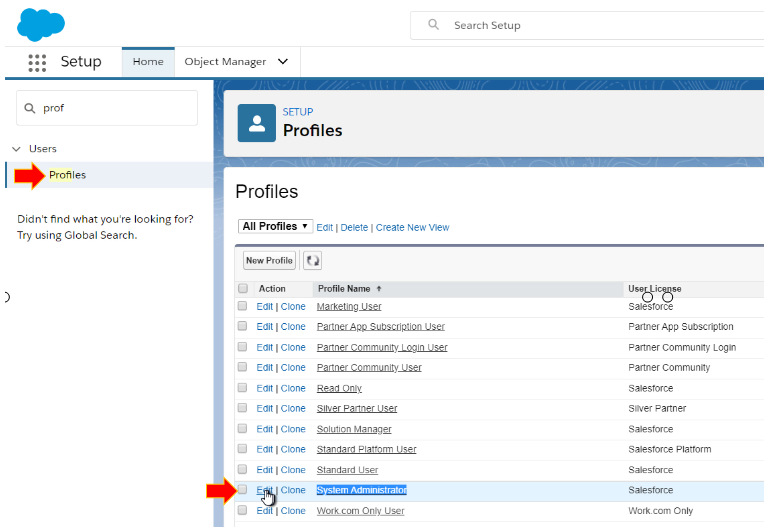Check the Marketing User row checkbox
Viewport: 774px width, 527px height.
(x=242, y=306)
